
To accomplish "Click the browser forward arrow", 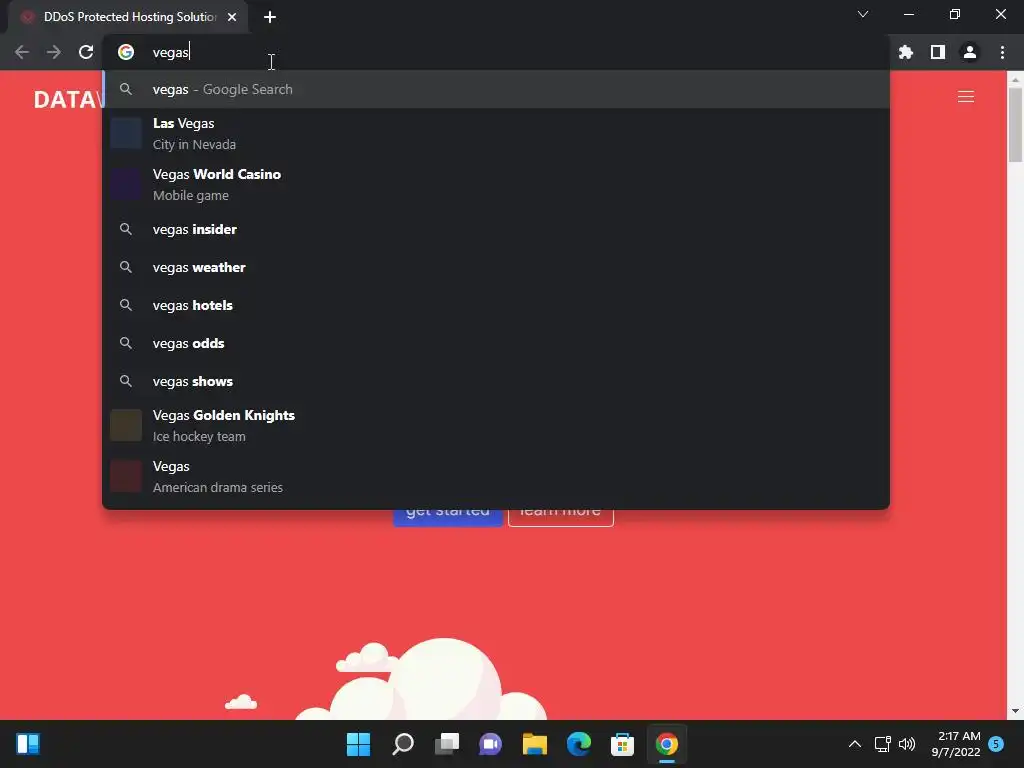I will click(x=54, y=52).
